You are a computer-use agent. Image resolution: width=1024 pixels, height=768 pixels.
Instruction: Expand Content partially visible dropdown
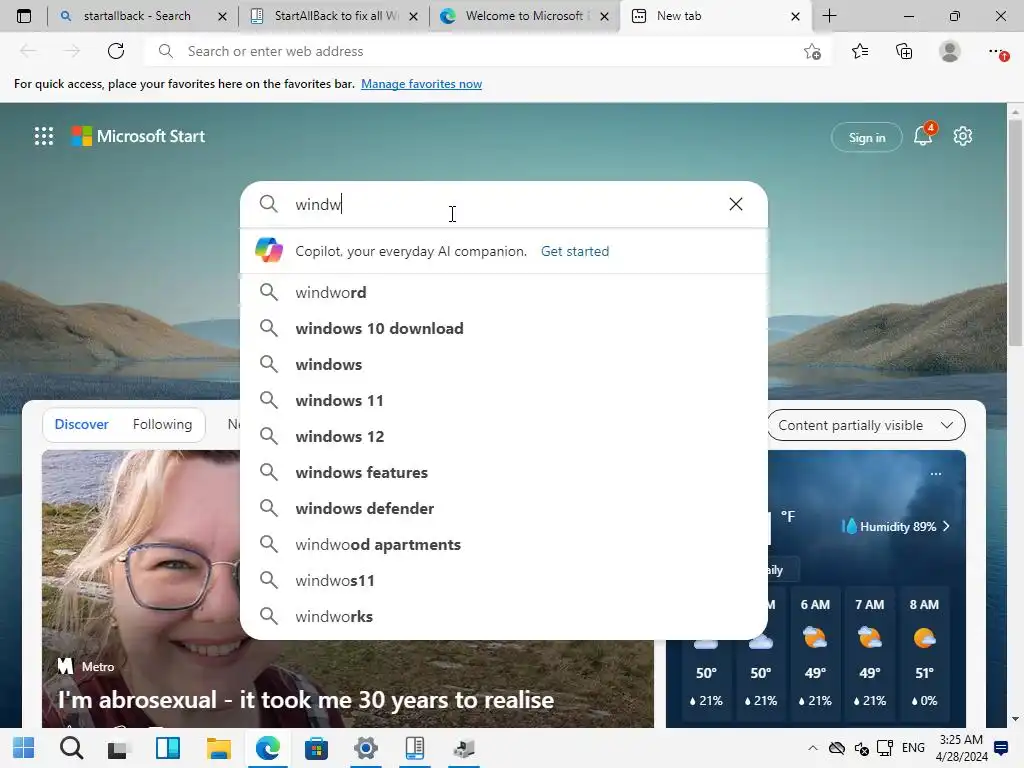tap(865, 425)
